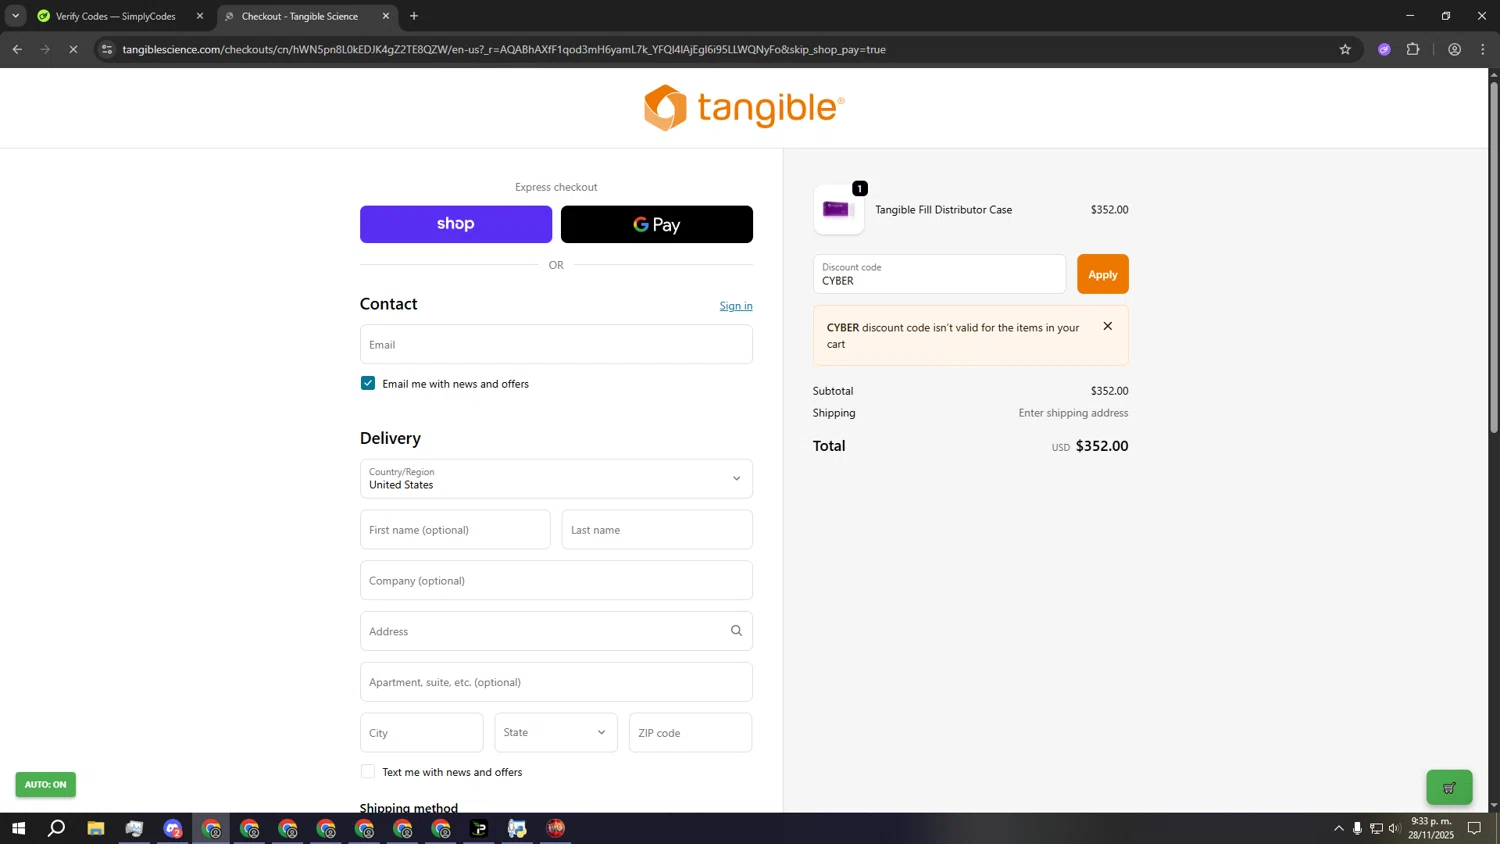Switch to Verify Codes SimplyCodes tab
Image resolution: width=1500 pixels, height=844 pixels.
pos(116,16)
